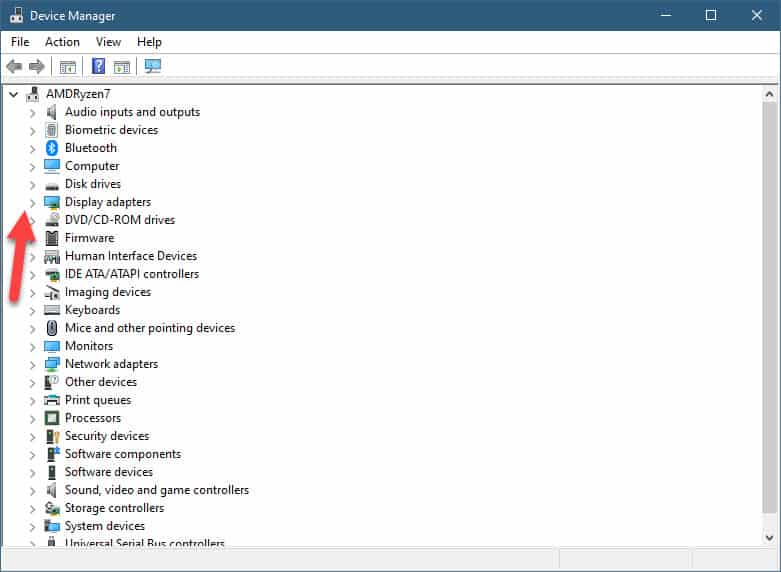This screenshot has width=781, height=572.
Task: Open Help via blue question mark icon
Action: [x=99, y=66]
